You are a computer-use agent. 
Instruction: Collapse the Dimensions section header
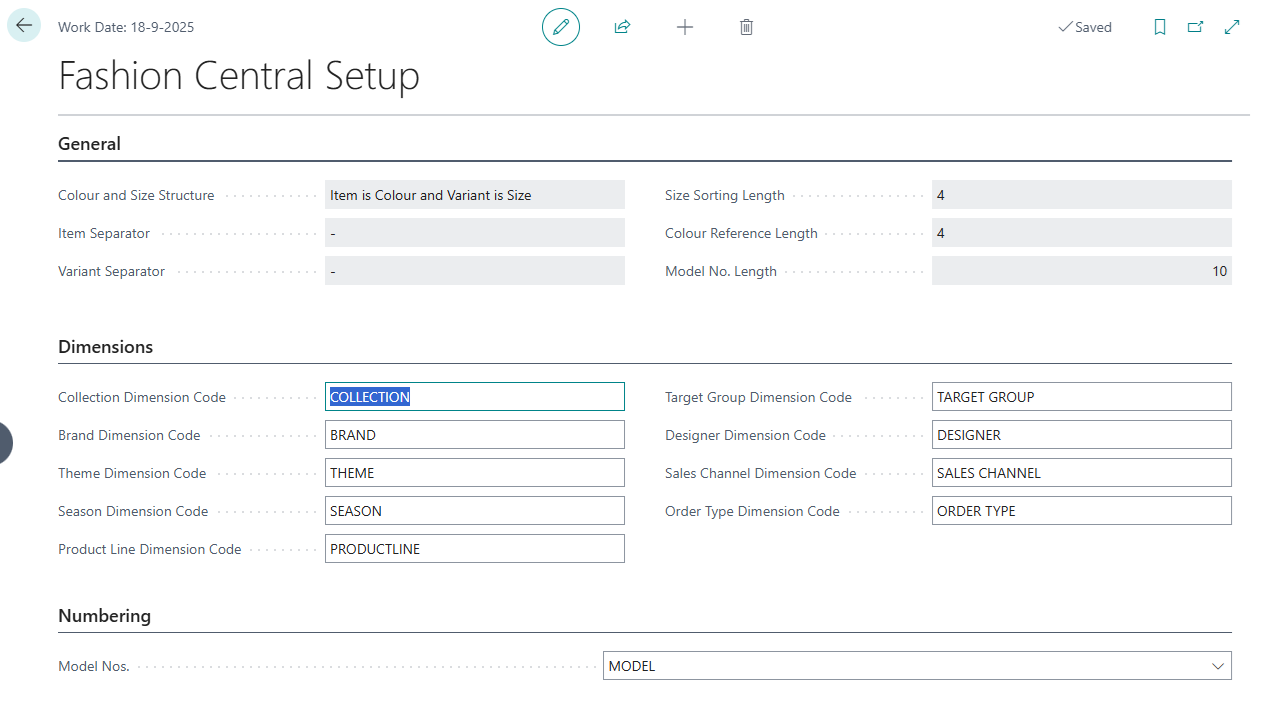(x=106, y=347)
